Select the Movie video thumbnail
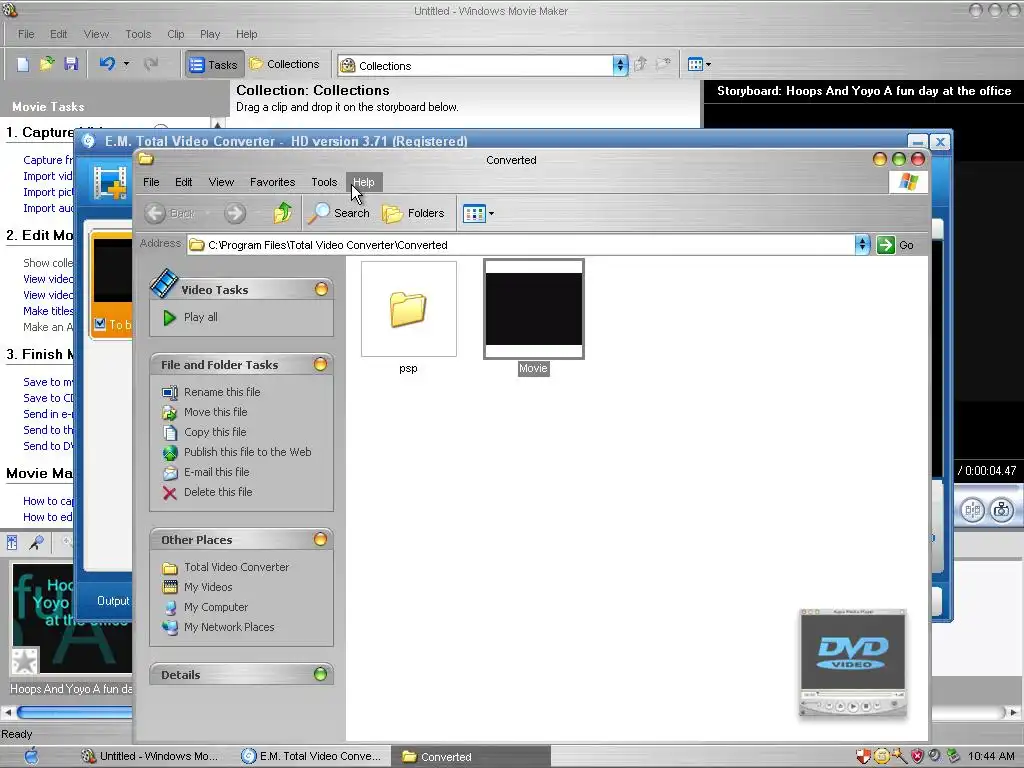 [534, 309]
